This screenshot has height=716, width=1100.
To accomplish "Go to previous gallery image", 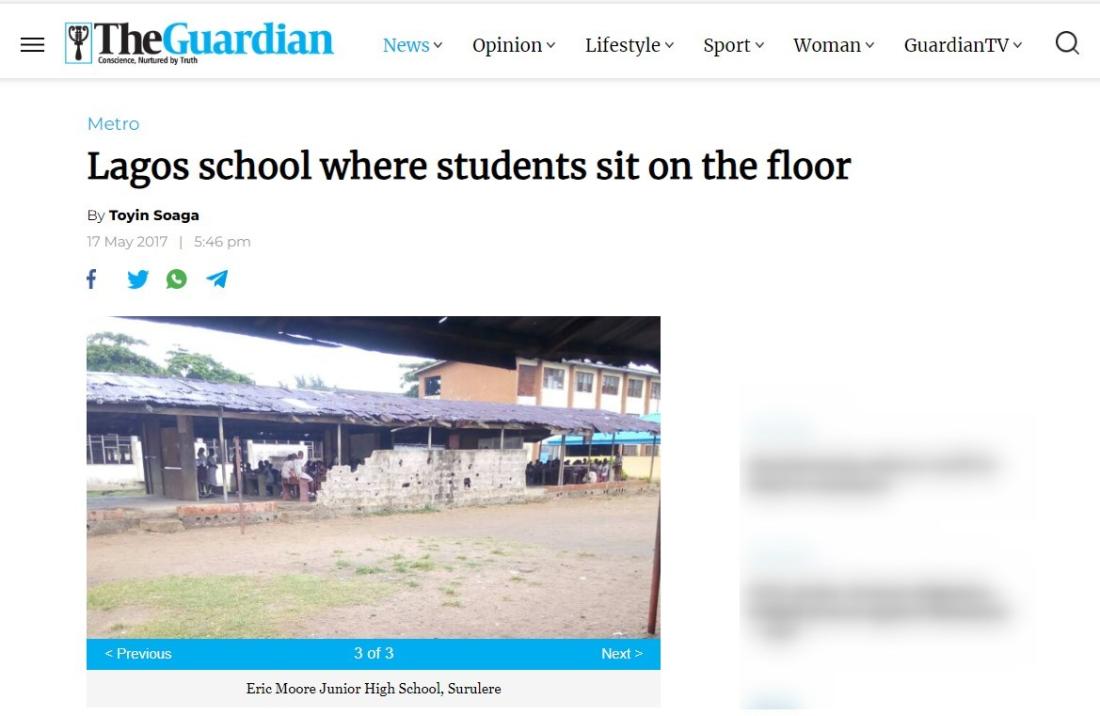I will tap(138, 654).
